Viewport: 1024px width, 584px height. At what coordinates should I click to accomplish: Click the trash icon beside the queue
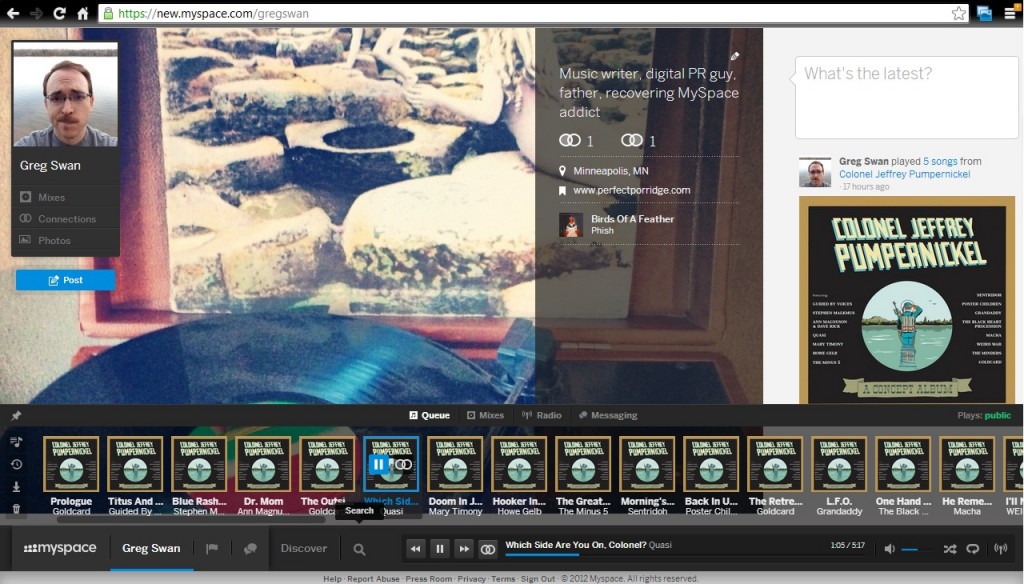[16, 509]
